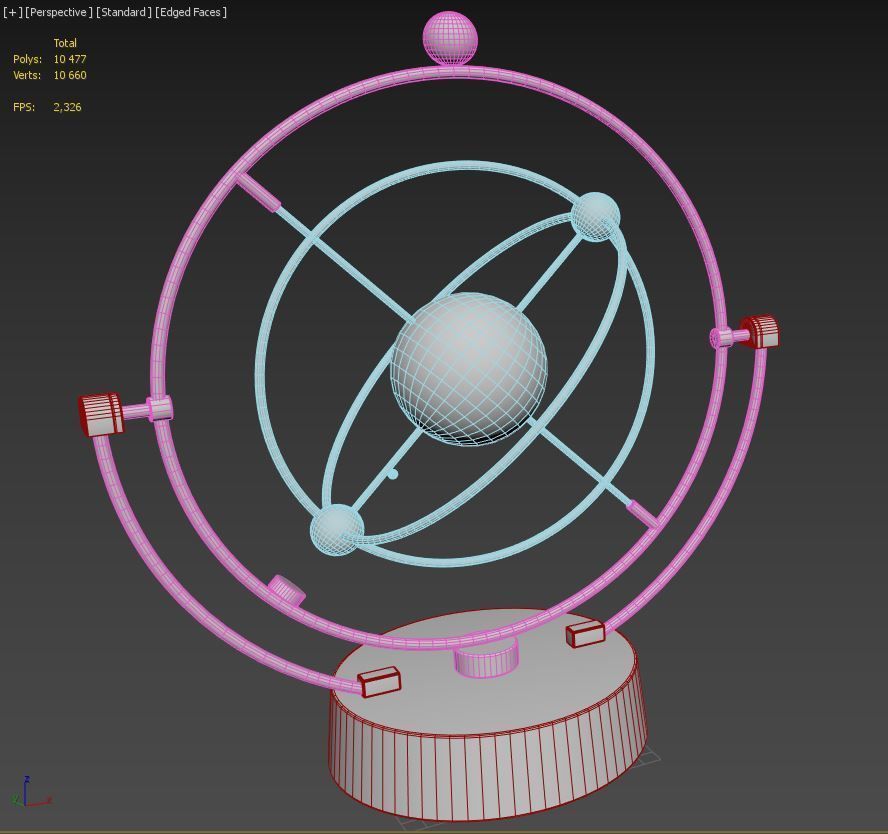Select the small center knob on the base
Viewport: 888px width, 834px height.
click(484, 660)
